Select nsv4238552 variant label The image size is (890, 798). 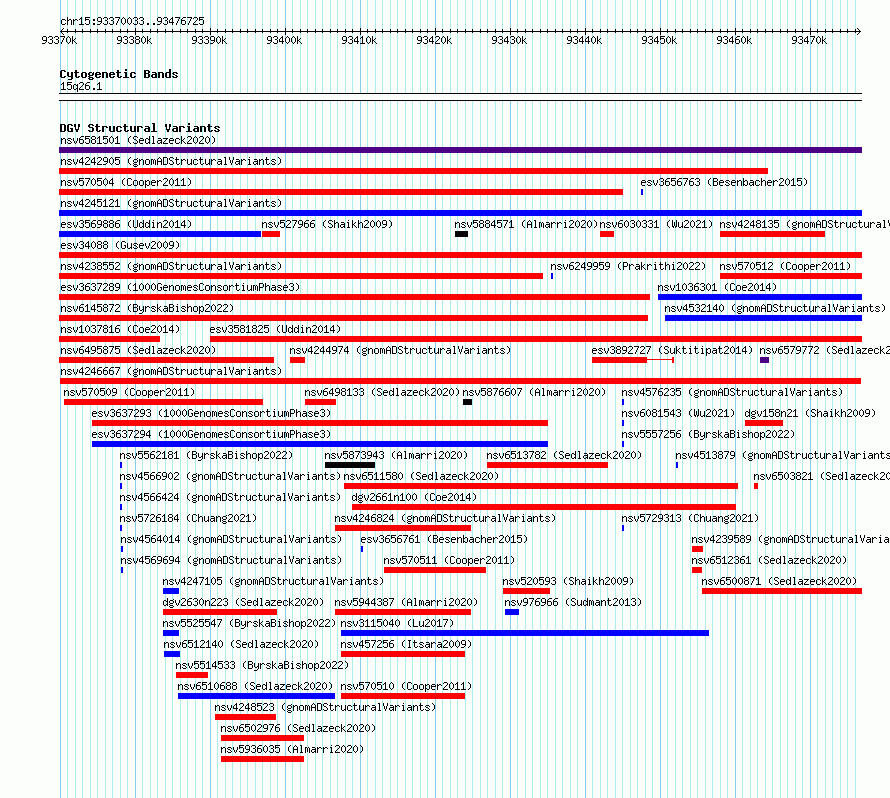pyautogui.click(x=171, y=266)
